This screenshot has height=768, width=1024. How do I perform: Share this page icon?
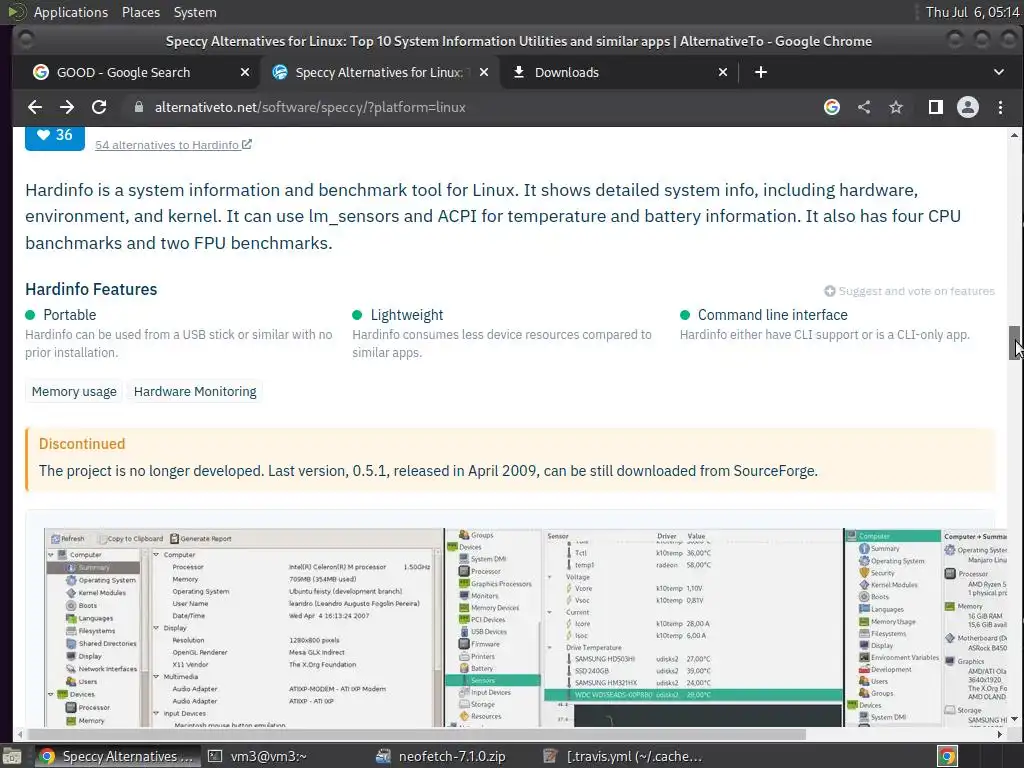[864, 107]
